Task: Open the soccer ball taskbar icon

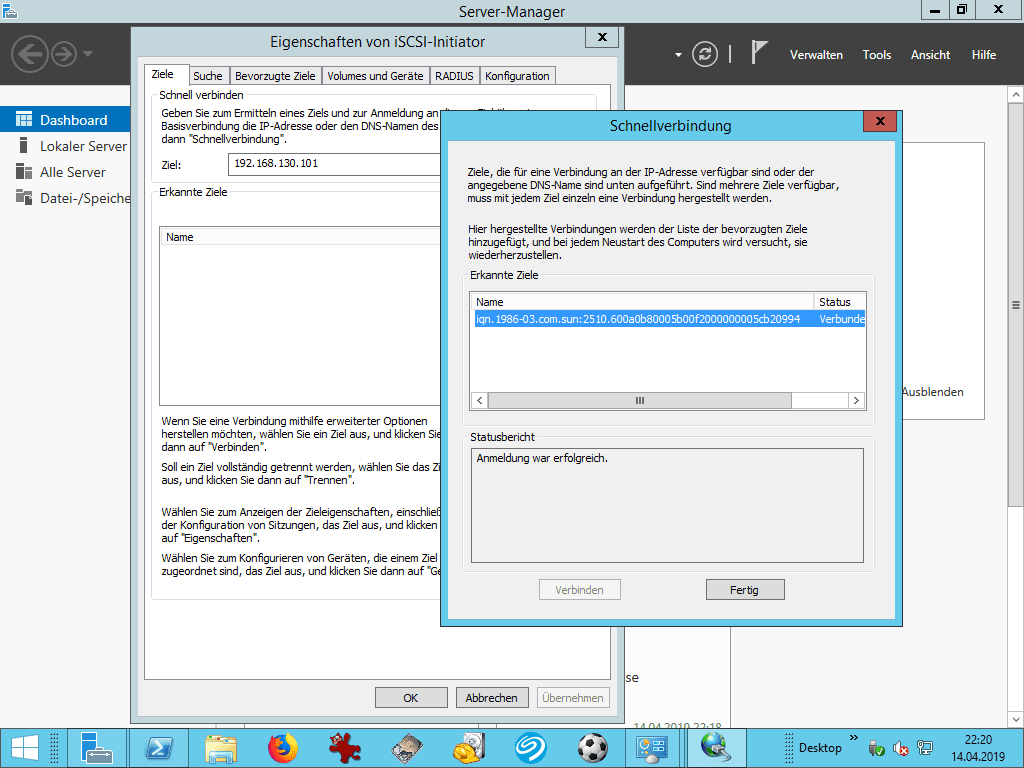Action: [x=592, y=748]
